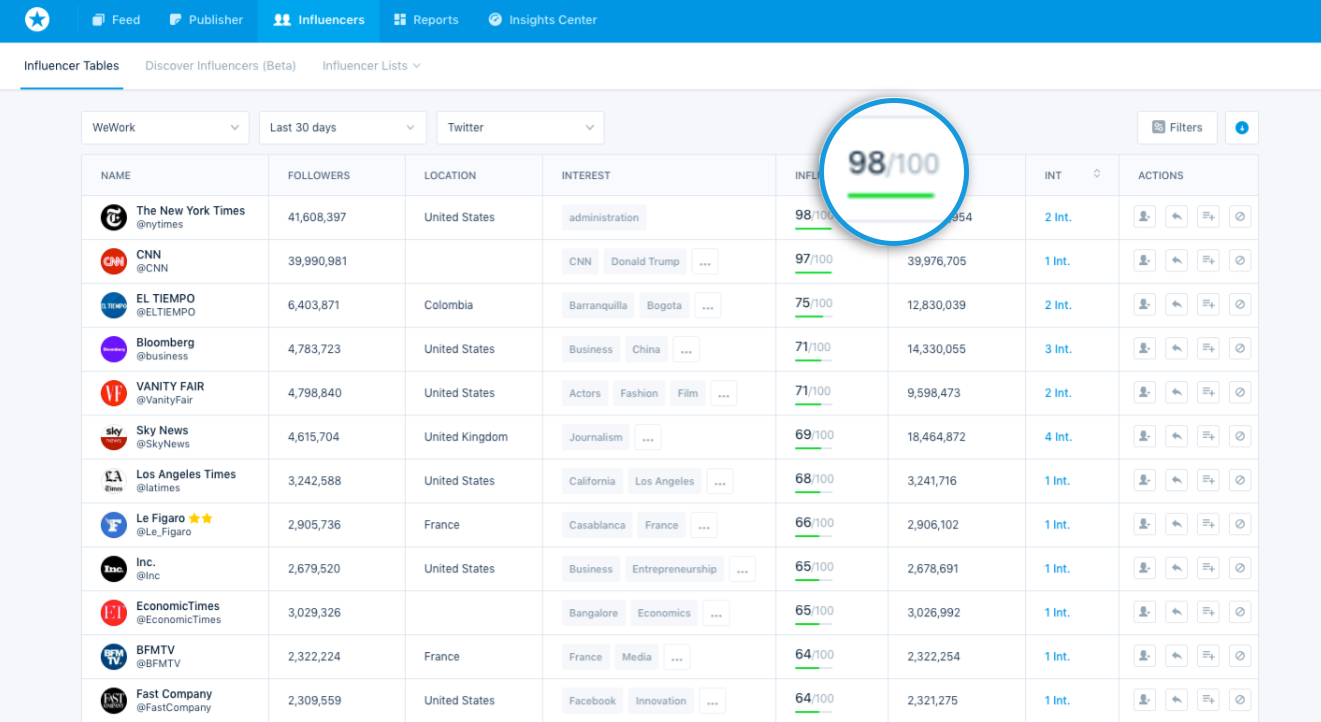Click the administration interest tag
Image resolution: width=1321 pixels, height=722 pixels.
(604, 217)
